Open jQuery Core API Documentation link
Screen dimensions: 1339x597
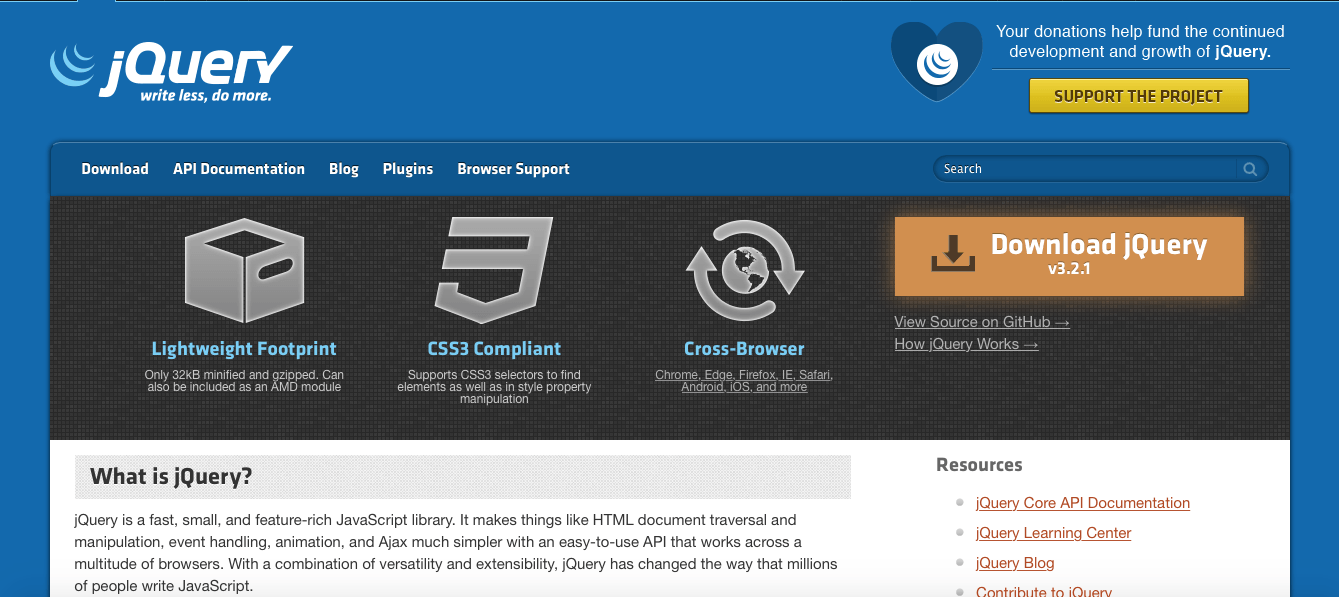point(1083,503)
